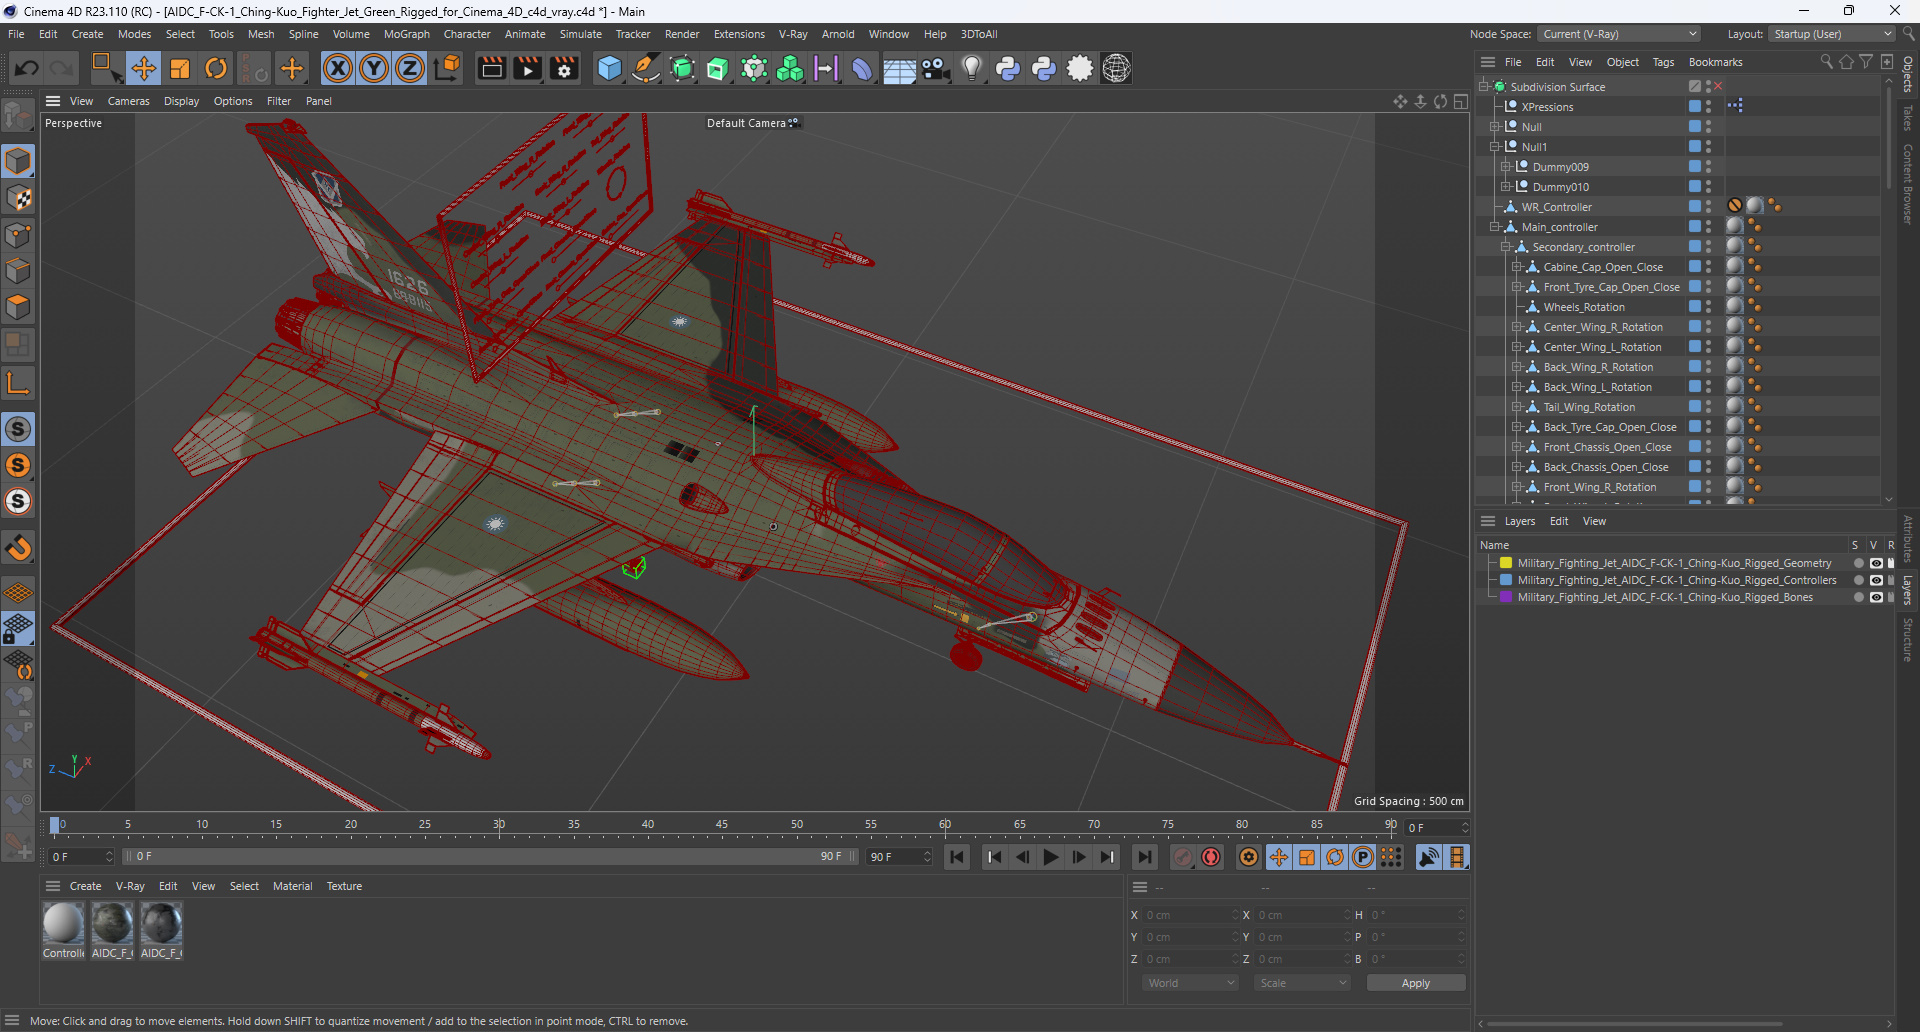Image resolution: width=1920 pixels, height=1032 pixels.
Task: Click the wireframe globe icon in toolbar
Action: coord(1116,68)
